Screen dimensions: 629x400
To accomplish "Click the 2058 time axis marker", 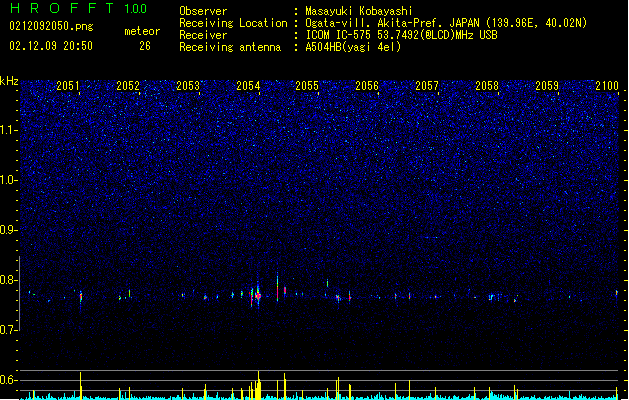I will [487, 86].
